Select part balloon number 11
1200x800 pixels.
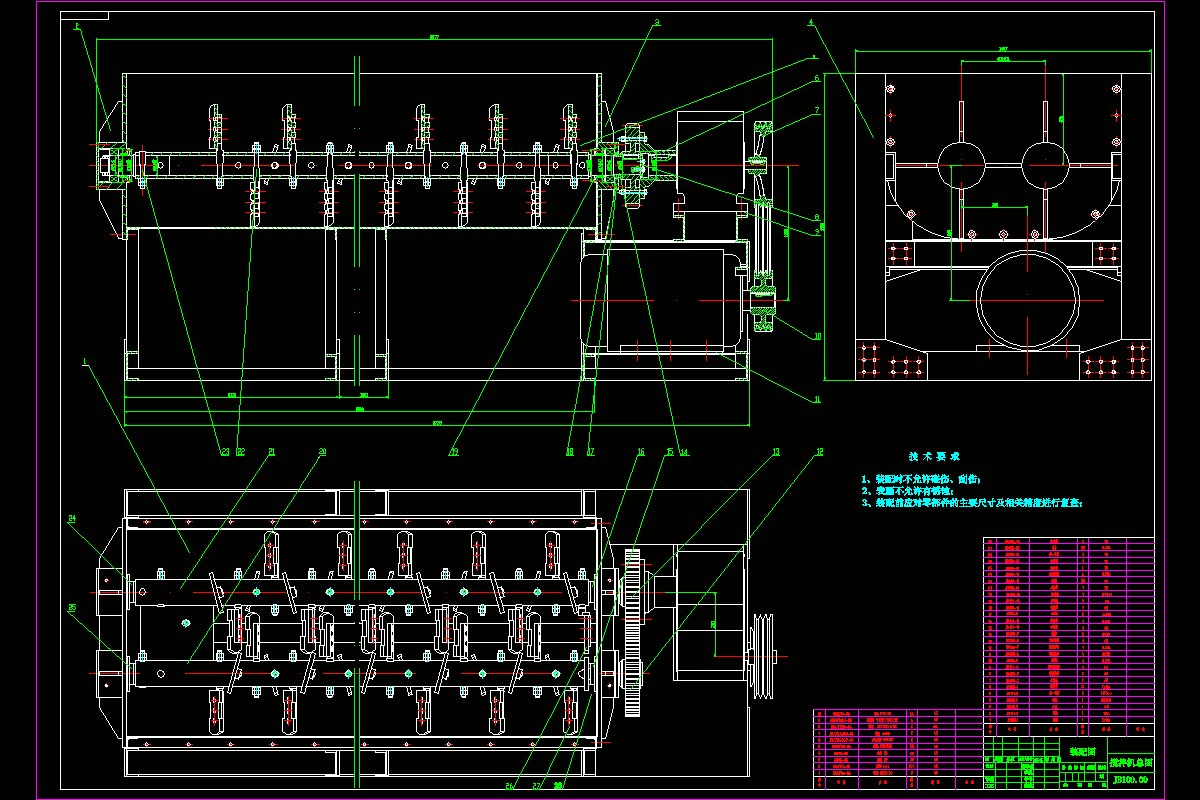(817, 399)
